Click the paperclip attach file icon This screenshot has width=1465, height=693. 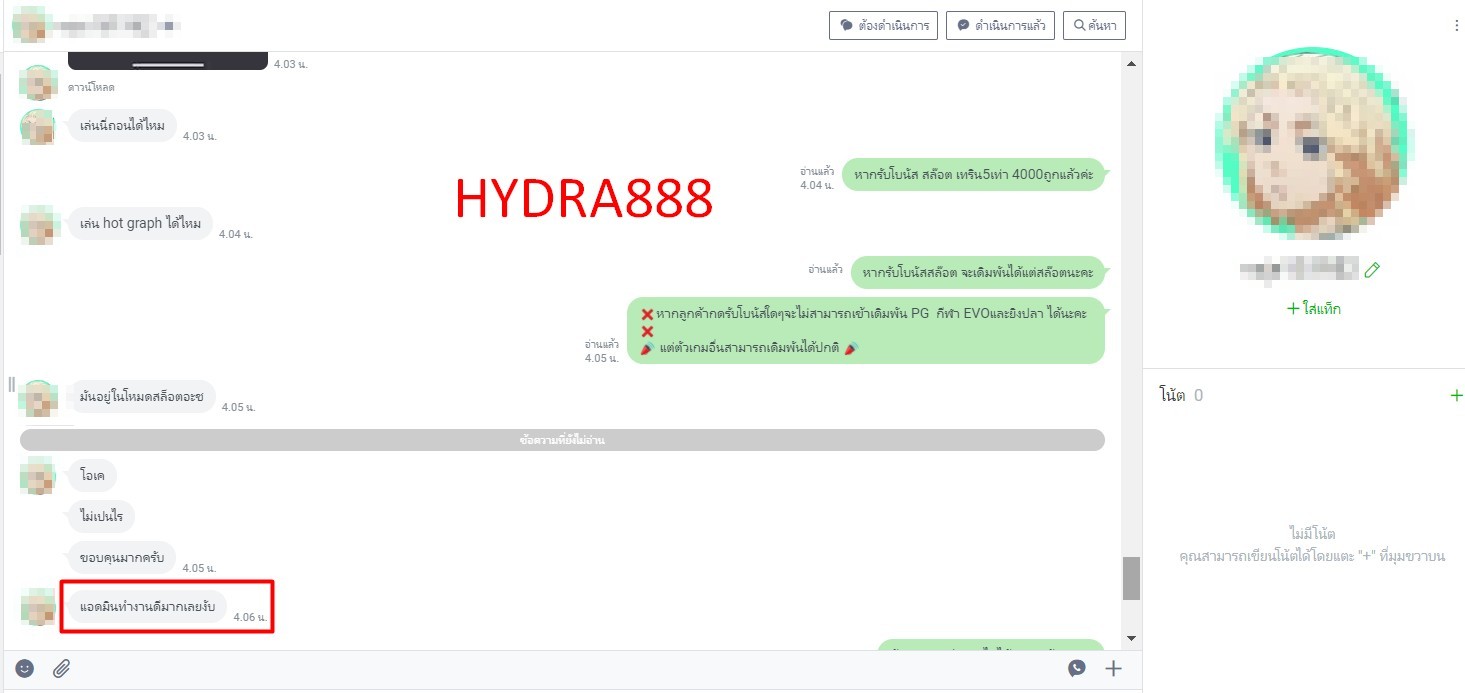61,668
